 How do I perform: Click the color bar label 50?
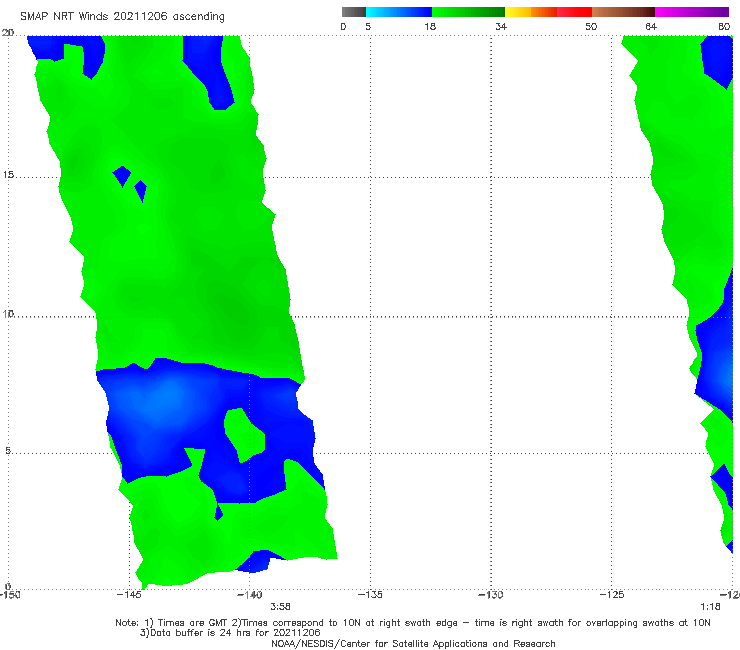(x=591, y=27)
